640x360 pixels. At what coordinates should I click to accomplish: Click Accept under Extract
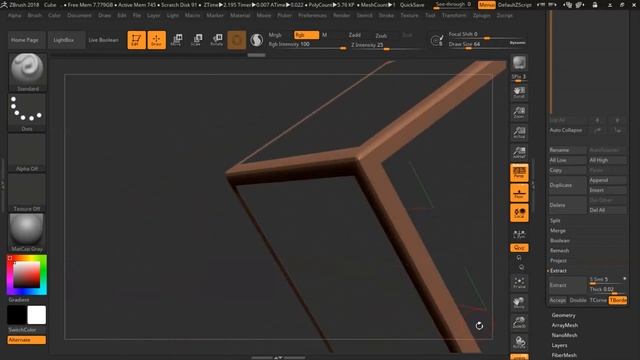(558, 300)
